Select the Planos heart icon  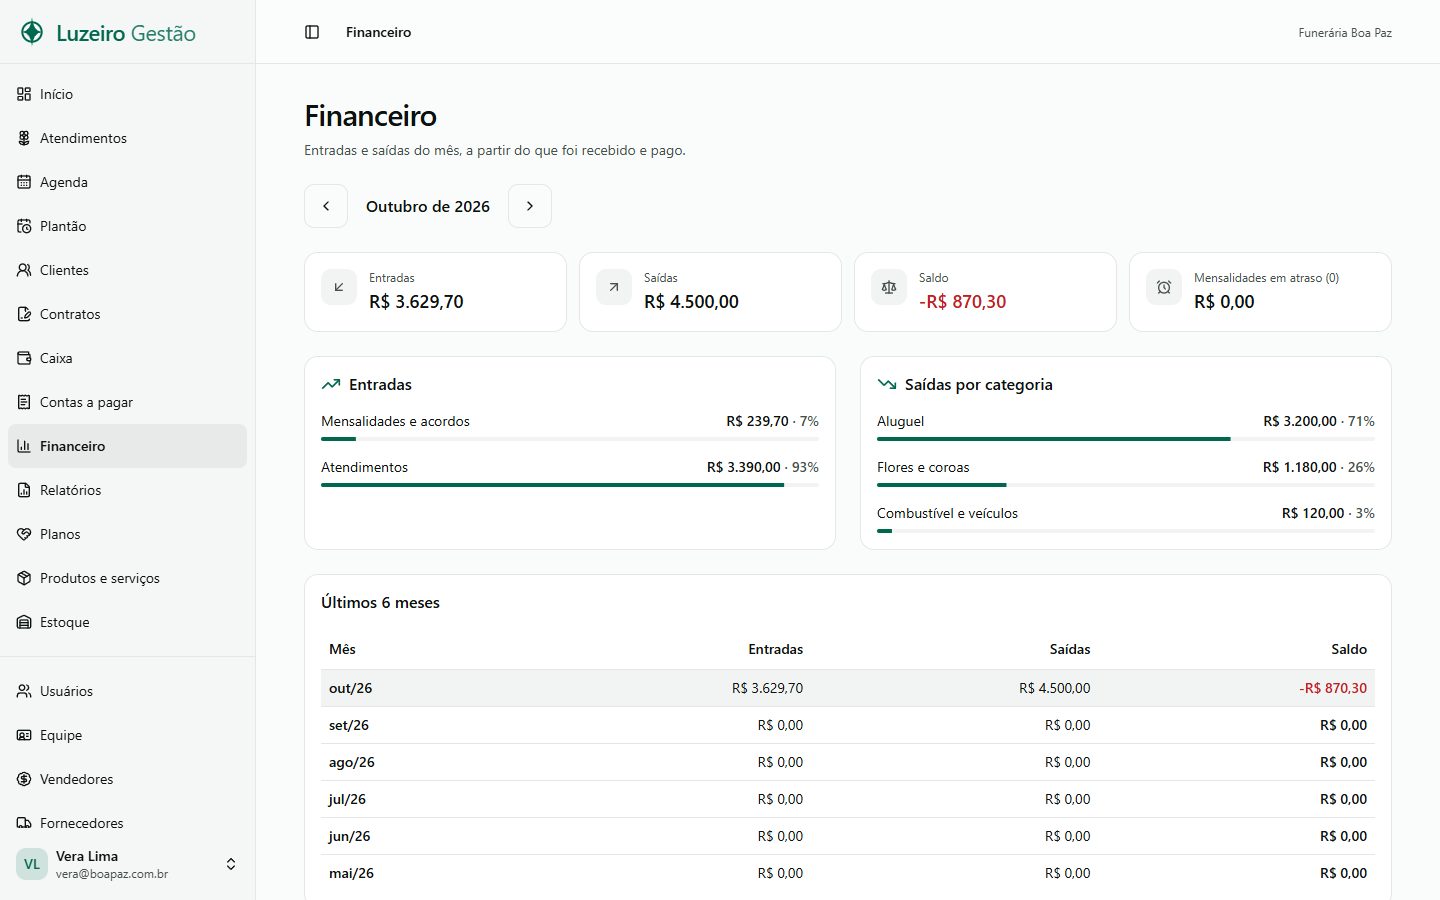(24, 534)
